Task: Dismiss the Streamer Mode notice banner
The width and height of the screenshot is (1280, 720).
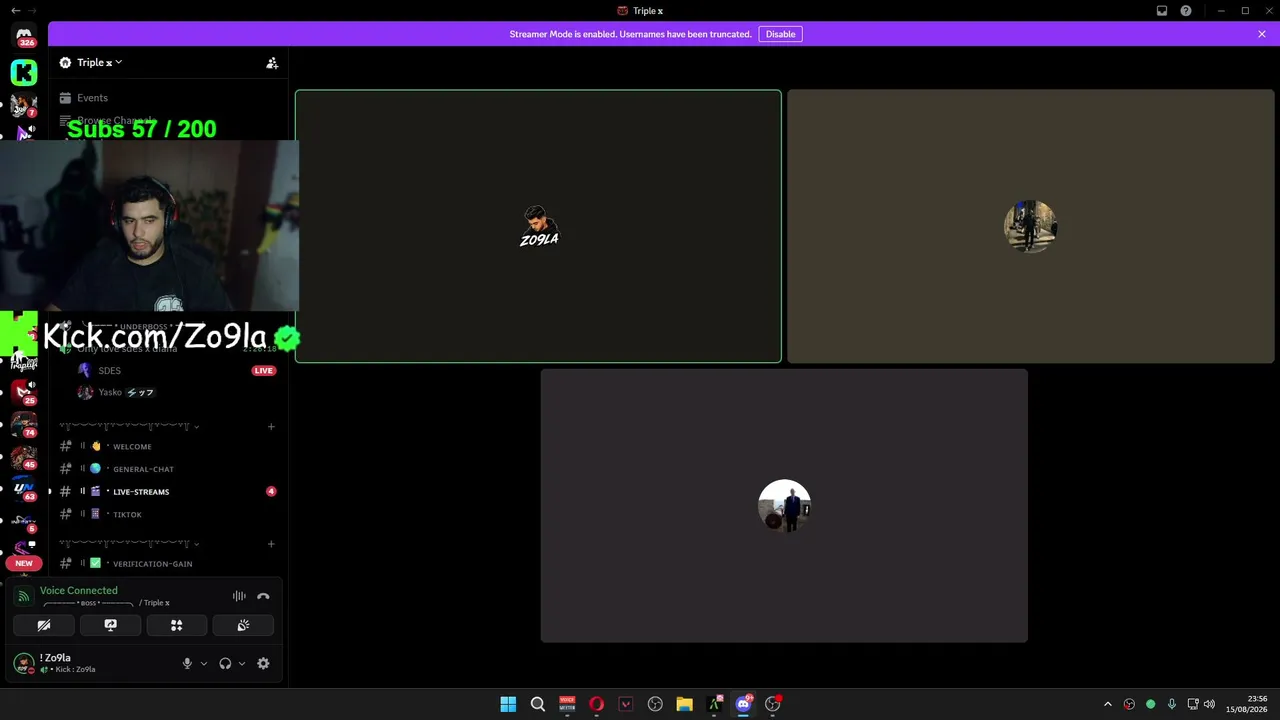Action: click(x=1262, y=34)
